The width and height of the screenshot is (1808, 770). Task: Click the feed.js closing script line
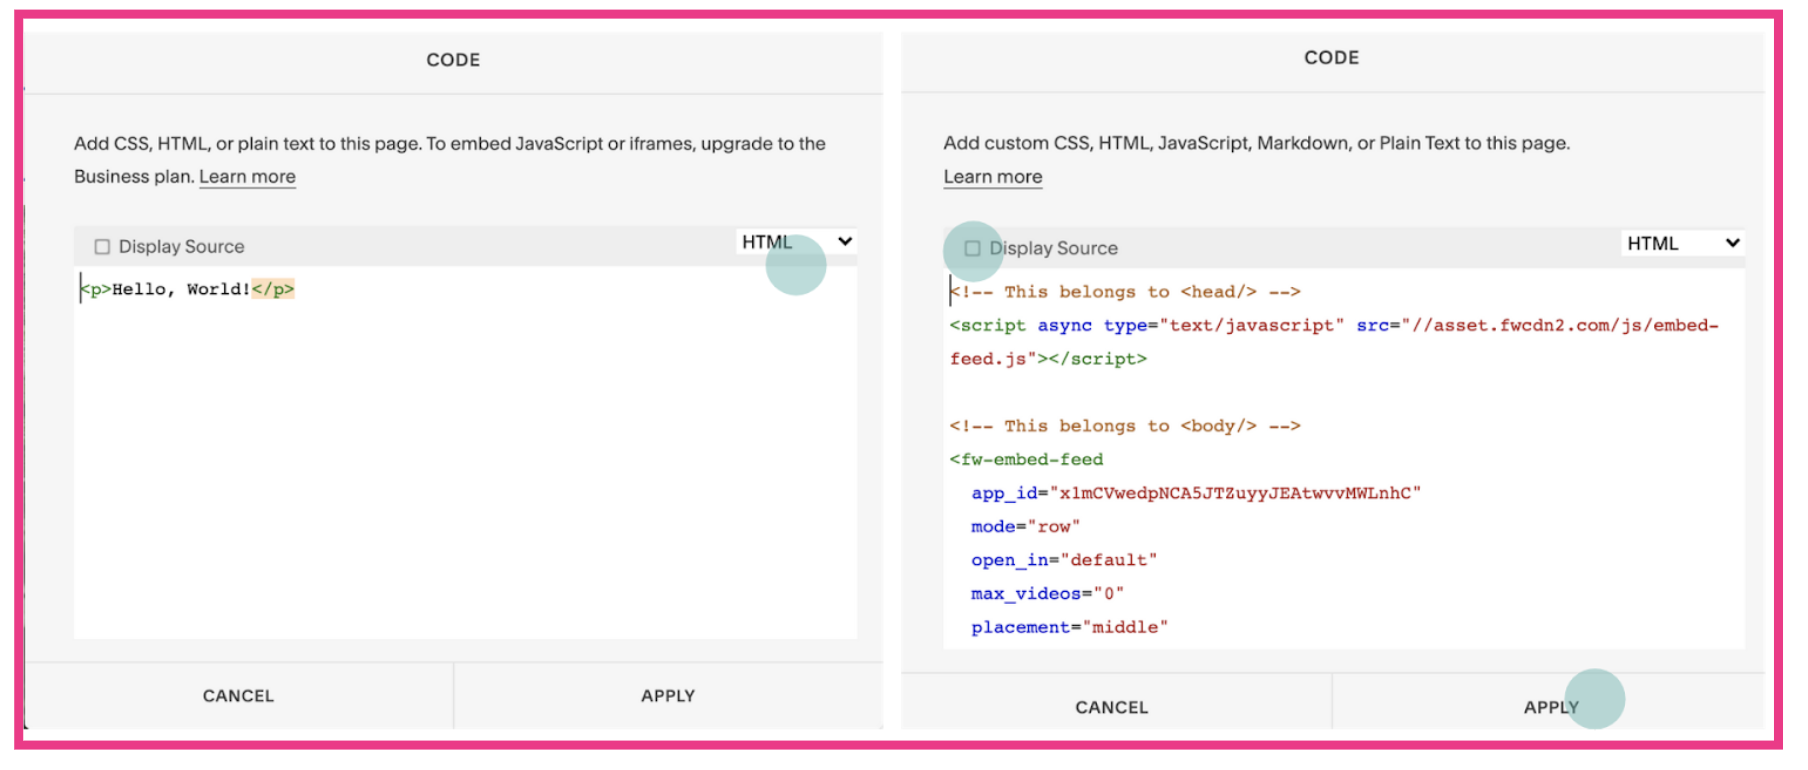click(x=1048, y=359)
